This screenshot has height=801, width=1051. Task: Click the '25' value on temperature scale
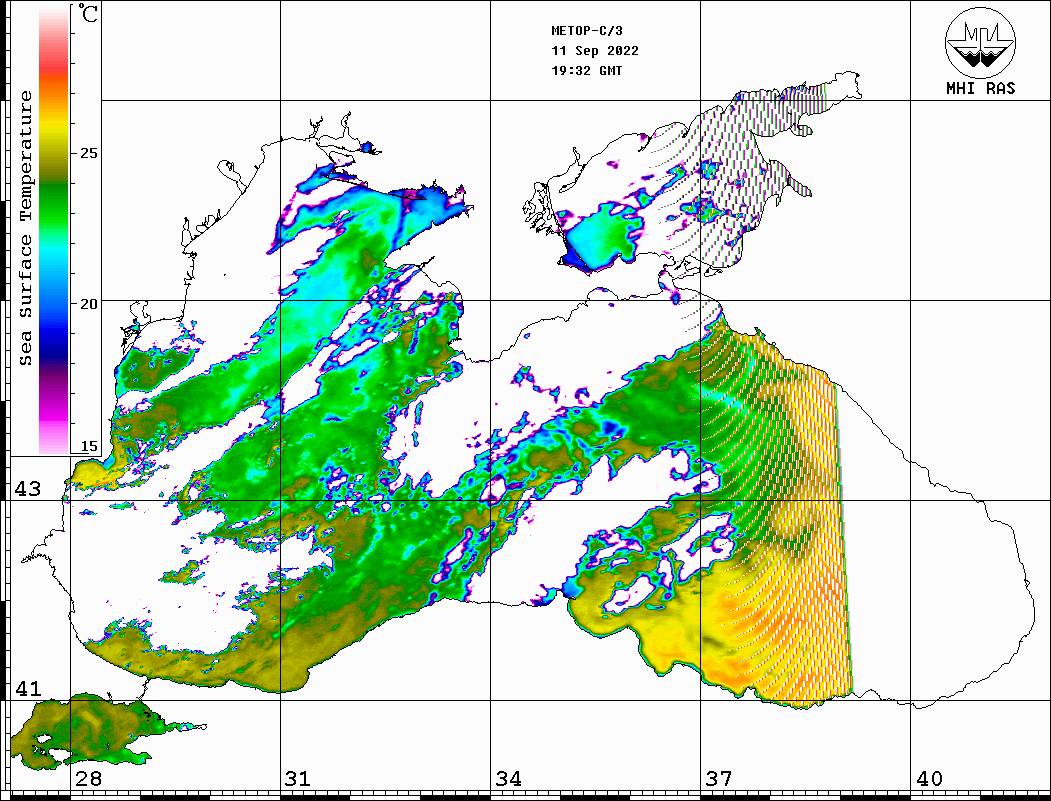pyautogui.click(x=88, y=153)
